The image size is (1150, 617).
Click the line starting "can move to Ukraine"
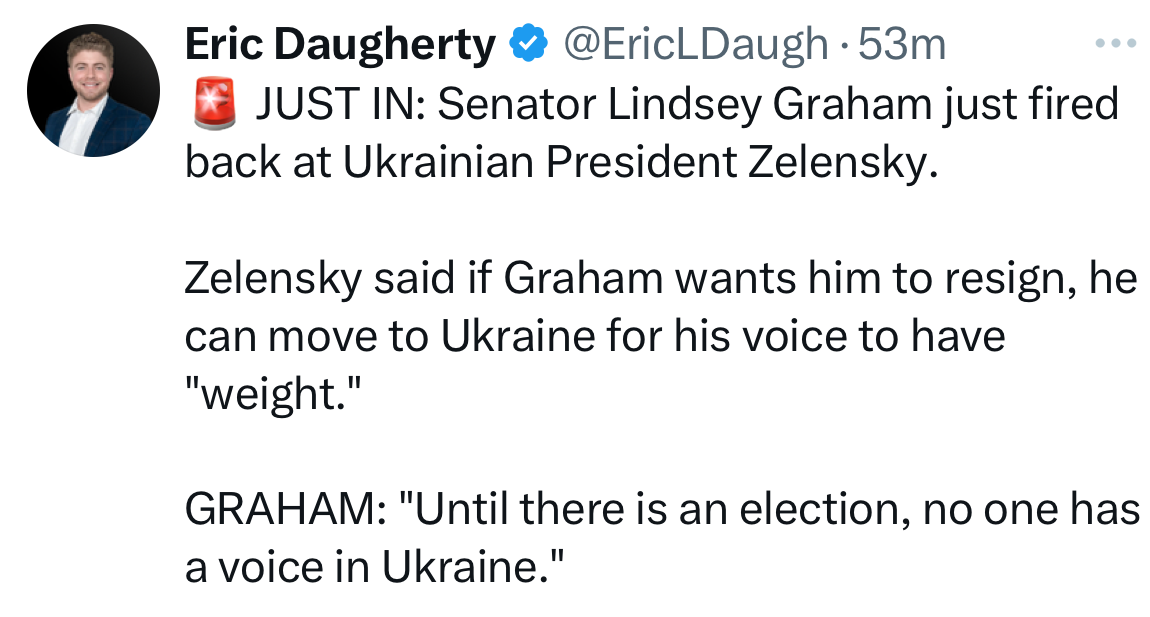[594, 337]
